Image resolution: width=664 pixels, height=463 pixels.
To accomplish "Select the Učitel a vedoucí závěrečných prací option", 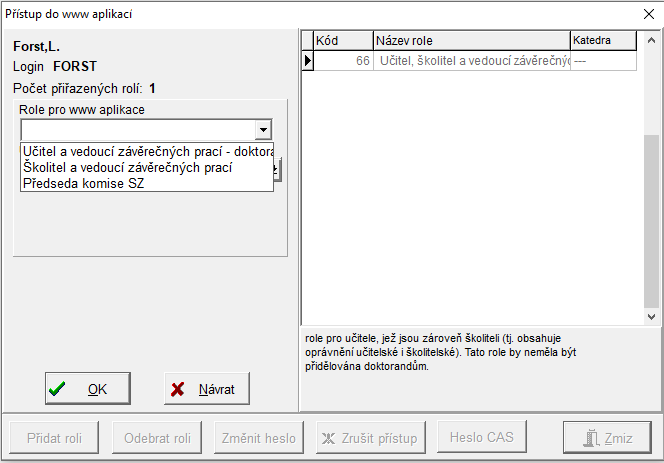I will click(146, 151).
